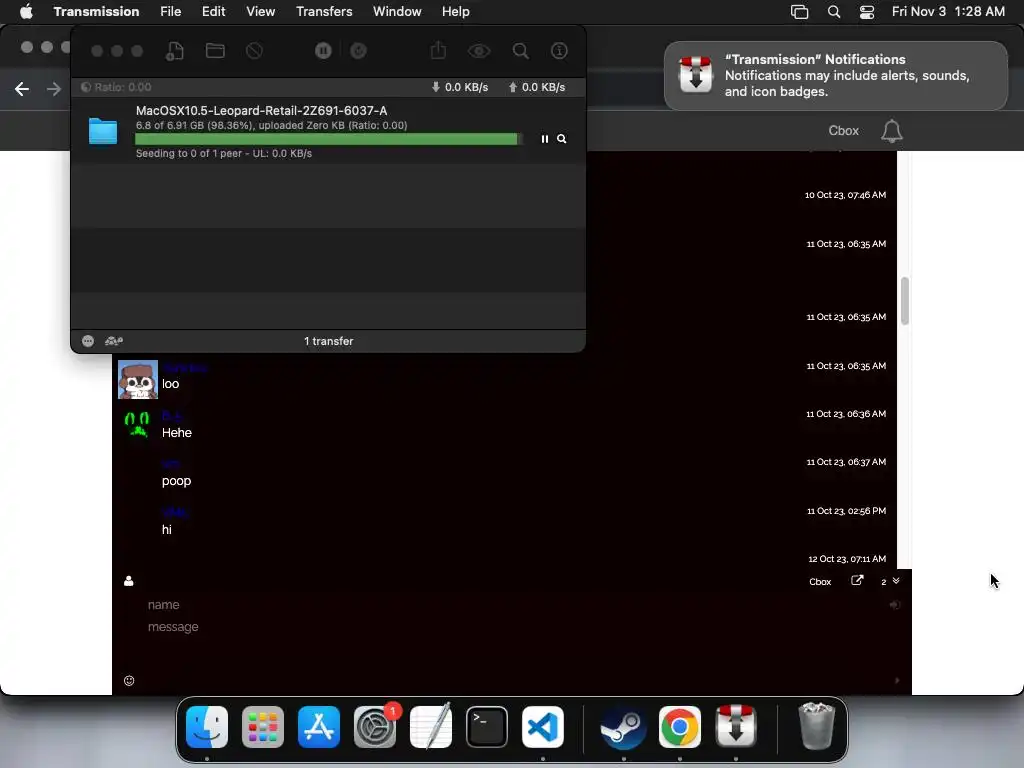This screenshot has width=1024, height=768.
Task: Open Launchpad from the Dock
Action: click(x=263, y=727)
